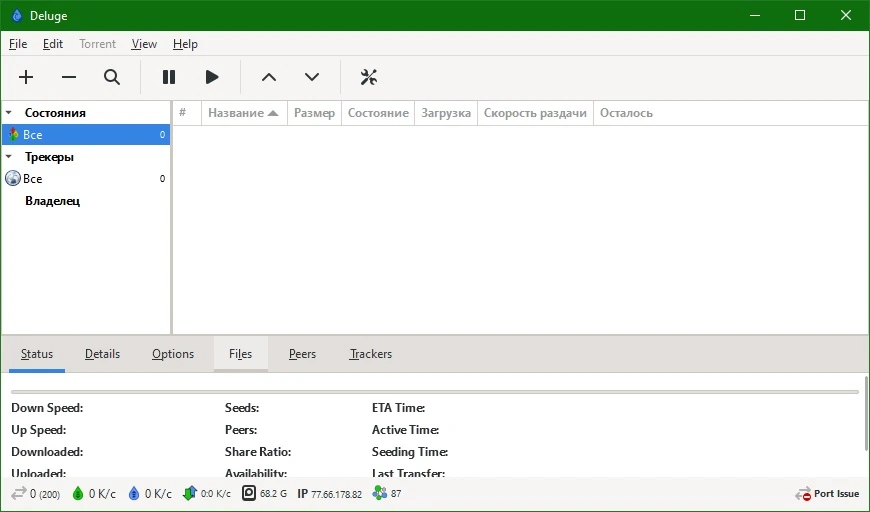870x512 pixels.
Task: Sort by Загрузка column header
Action: click(446, 113)
